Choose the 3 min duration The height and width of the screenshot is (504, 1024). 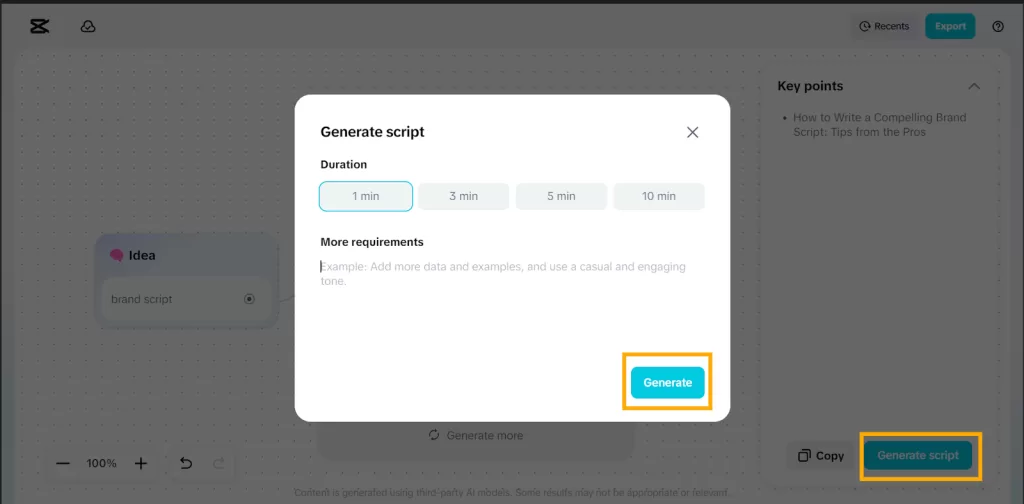click(463, 196)
